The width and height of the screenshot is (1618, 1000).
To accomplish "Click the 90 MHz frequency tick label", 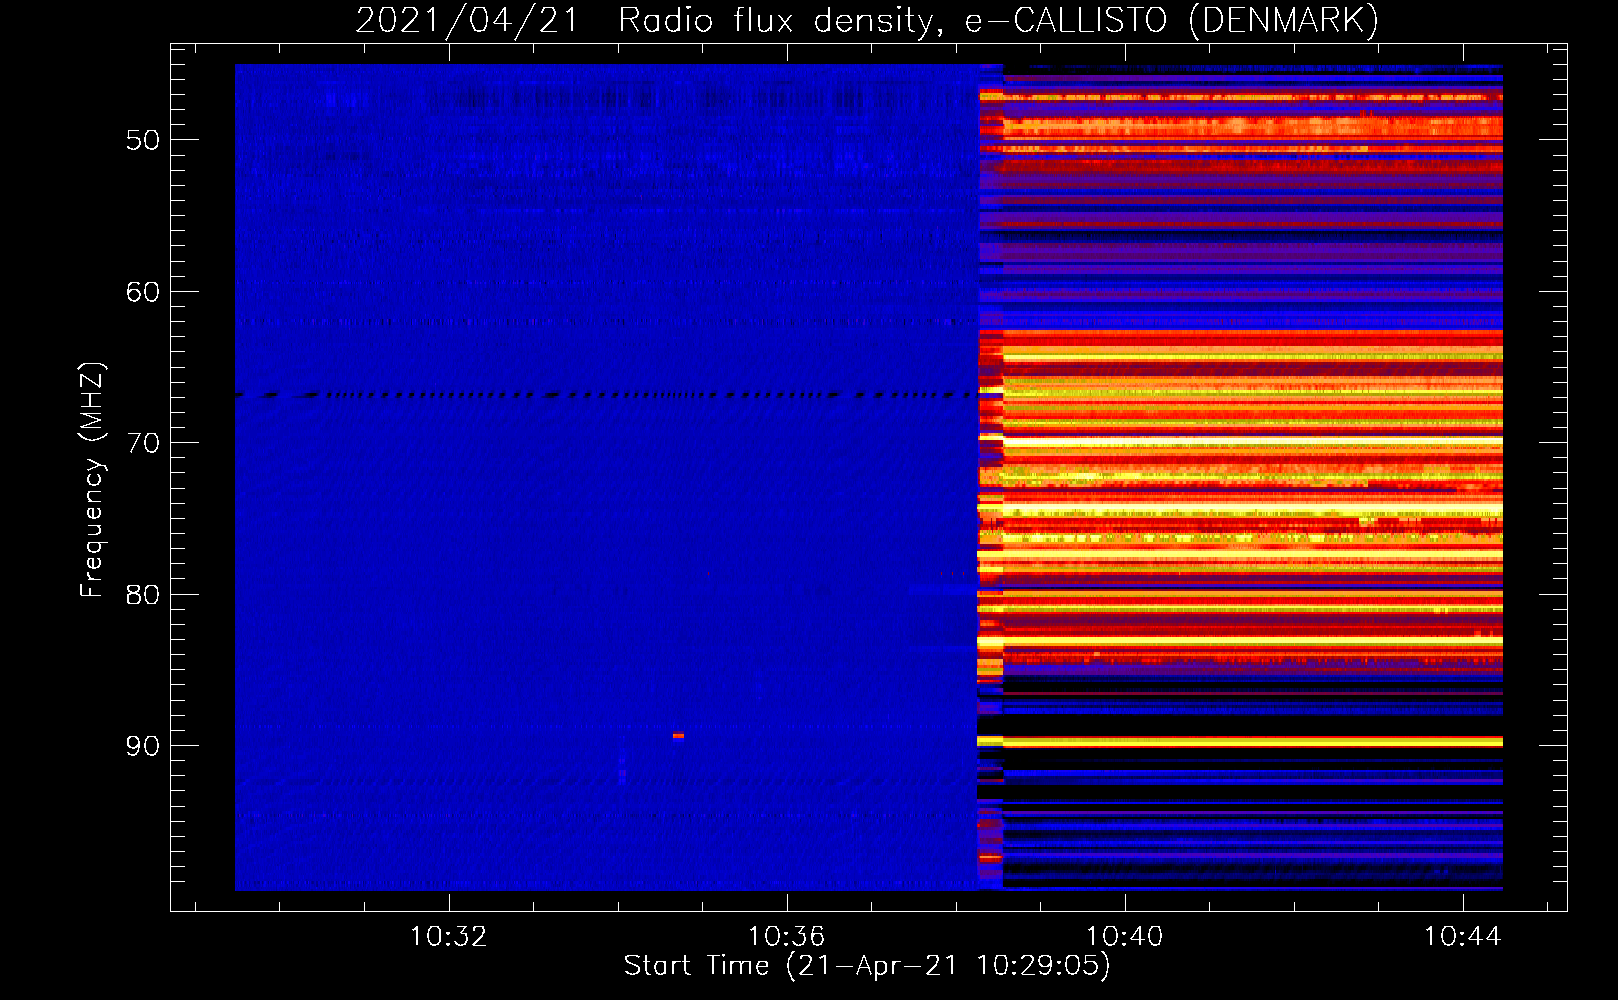I will [143, 746].
